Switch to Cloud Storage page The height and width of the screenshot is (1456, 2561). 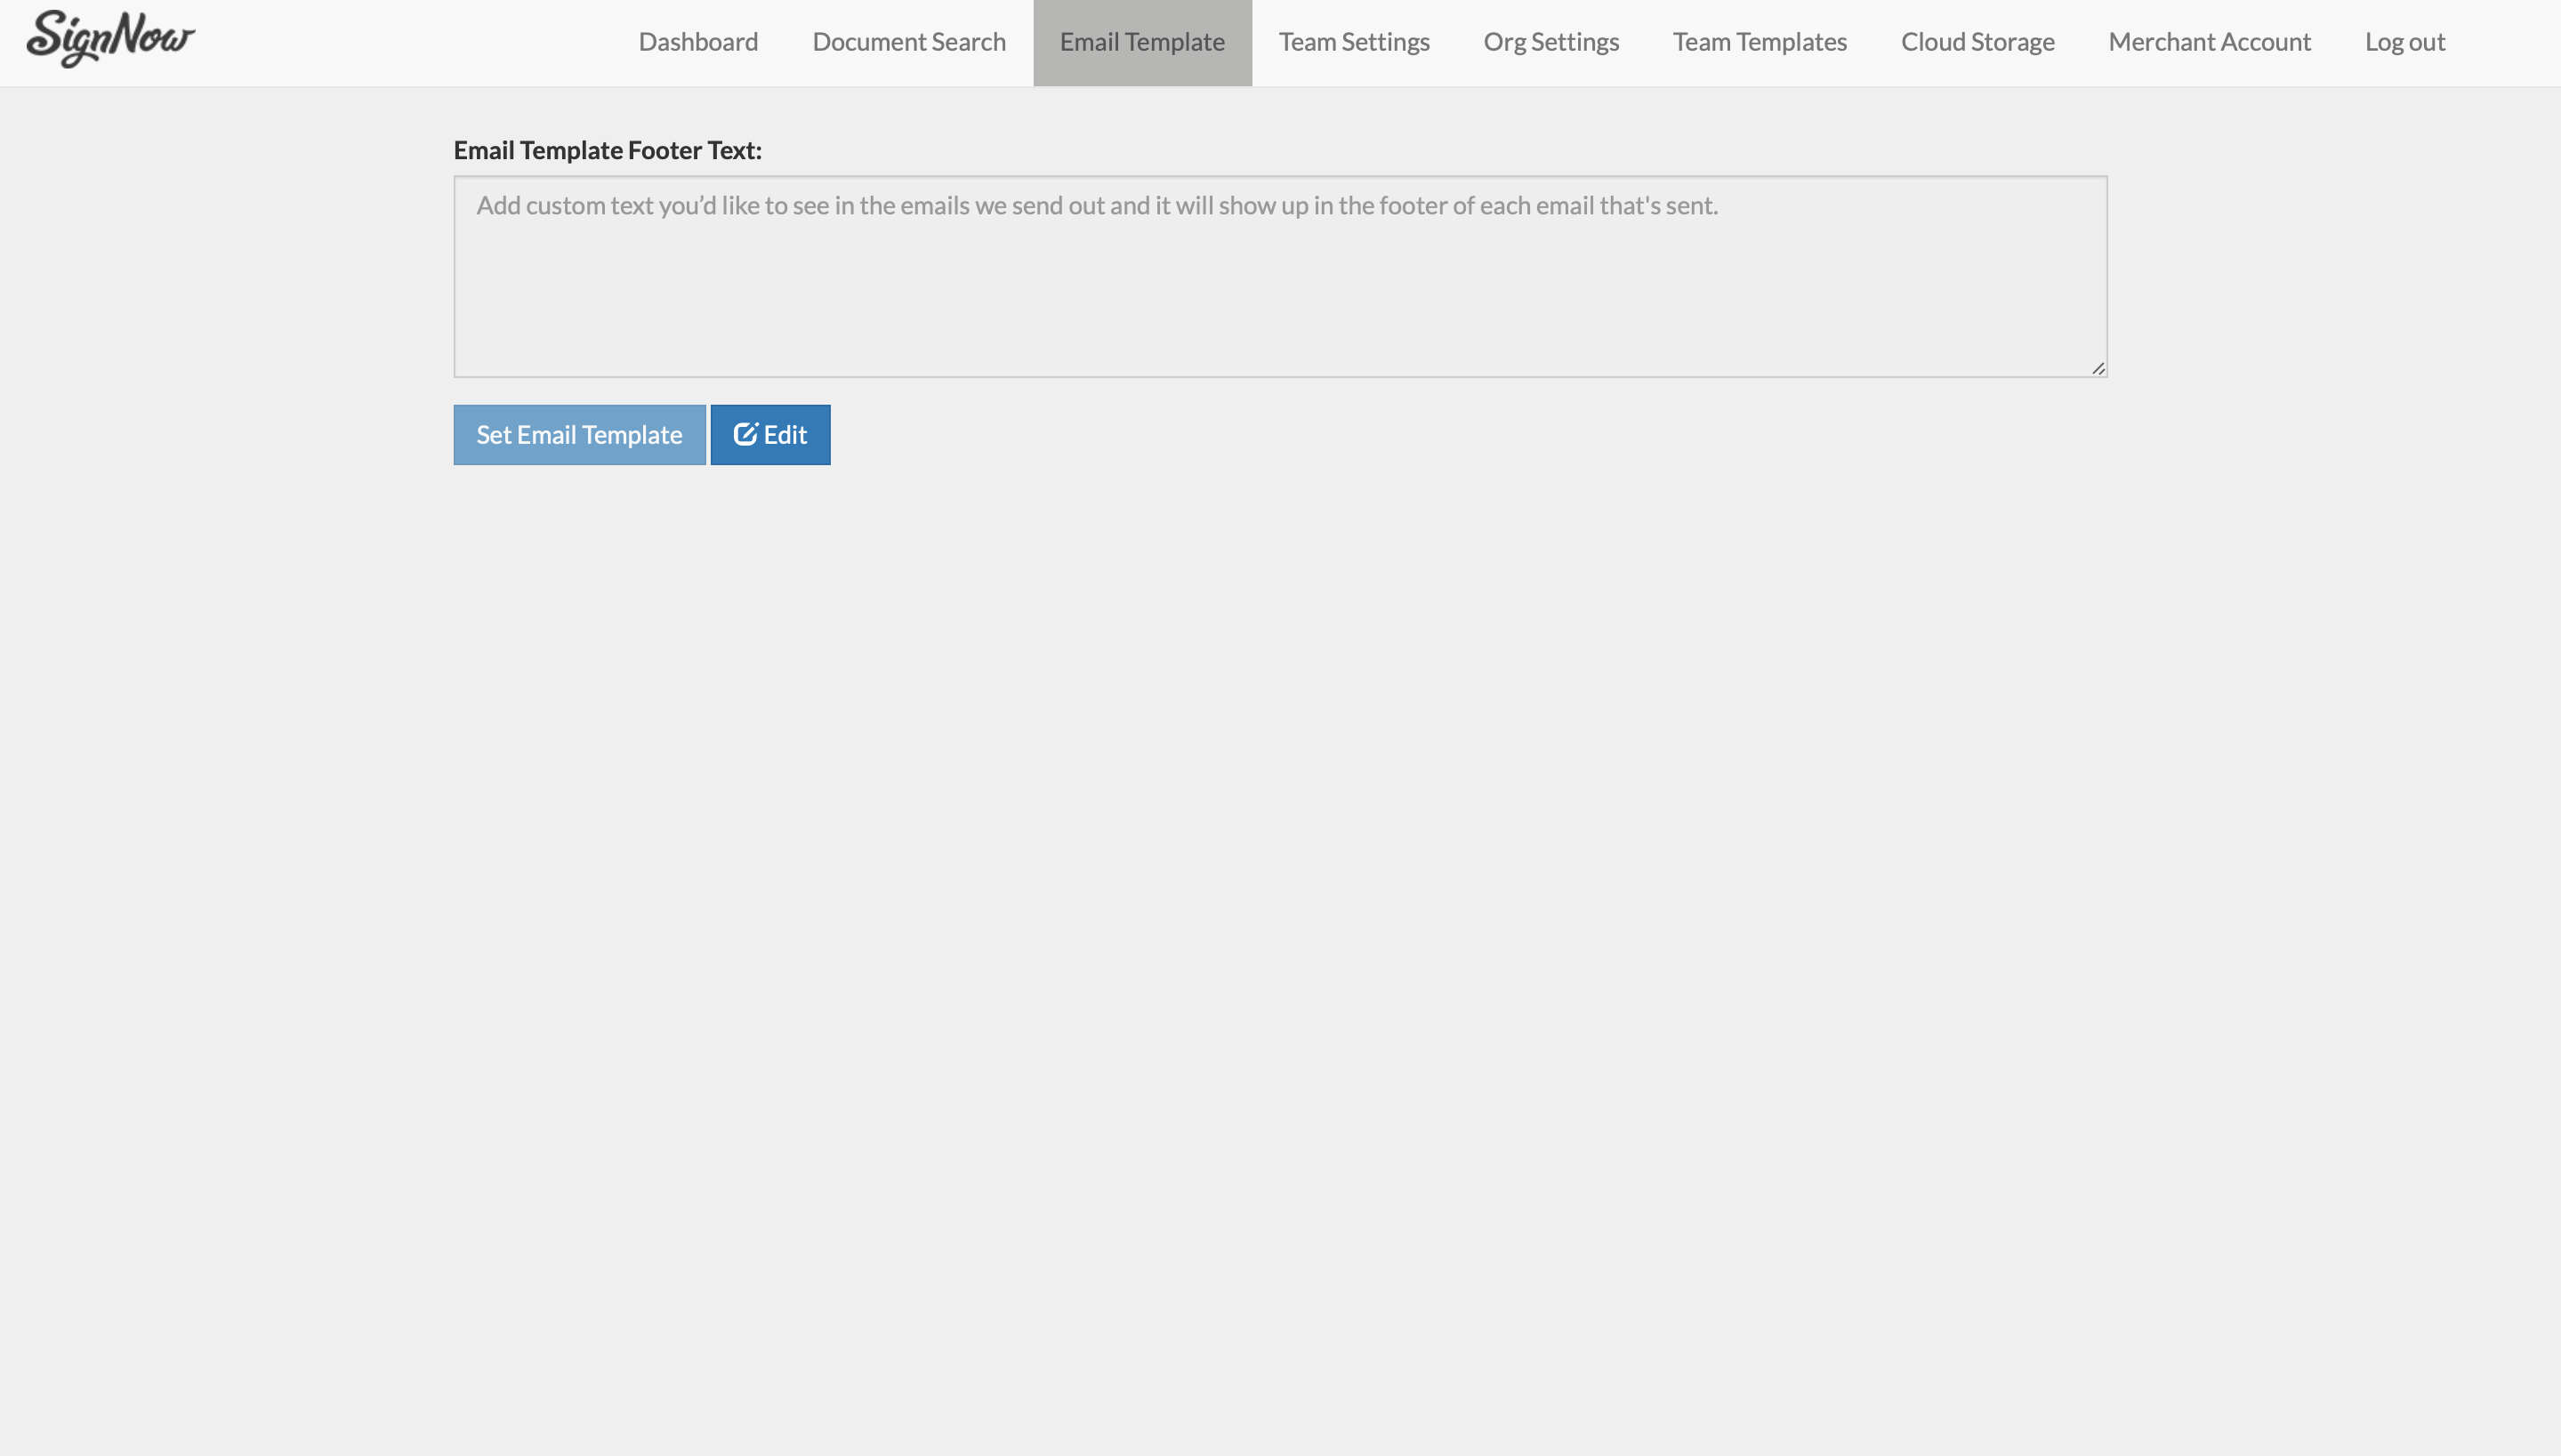coord(1977,42)
